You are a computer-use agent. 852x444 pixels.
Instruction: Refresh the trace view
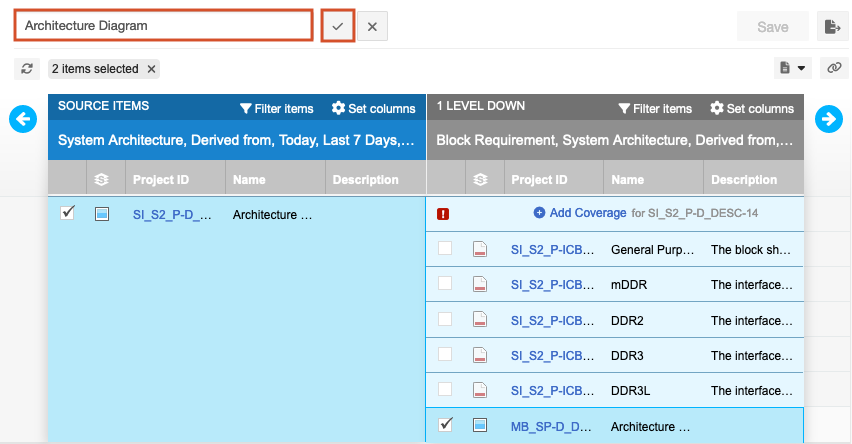(x=27, y=69)
